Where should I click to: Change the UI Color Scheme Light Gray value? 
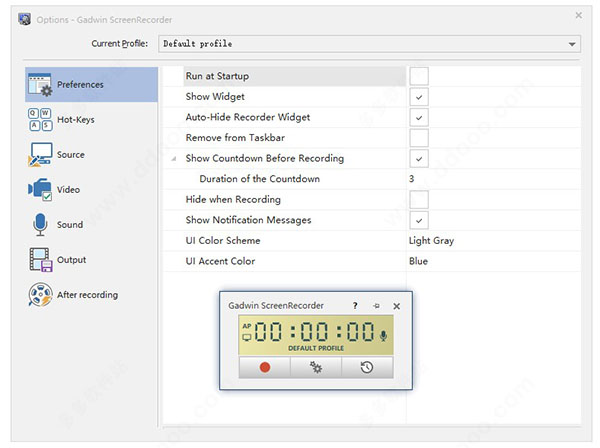tap(431, 241)
